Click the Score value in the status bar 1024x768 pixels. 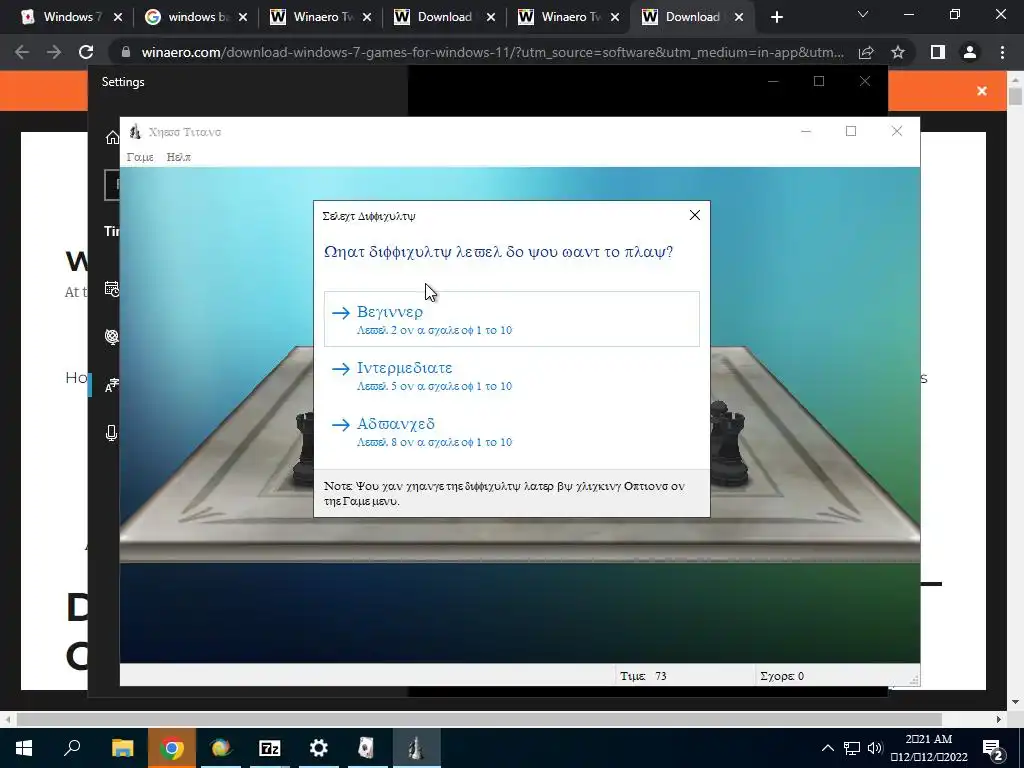(801, 676)
